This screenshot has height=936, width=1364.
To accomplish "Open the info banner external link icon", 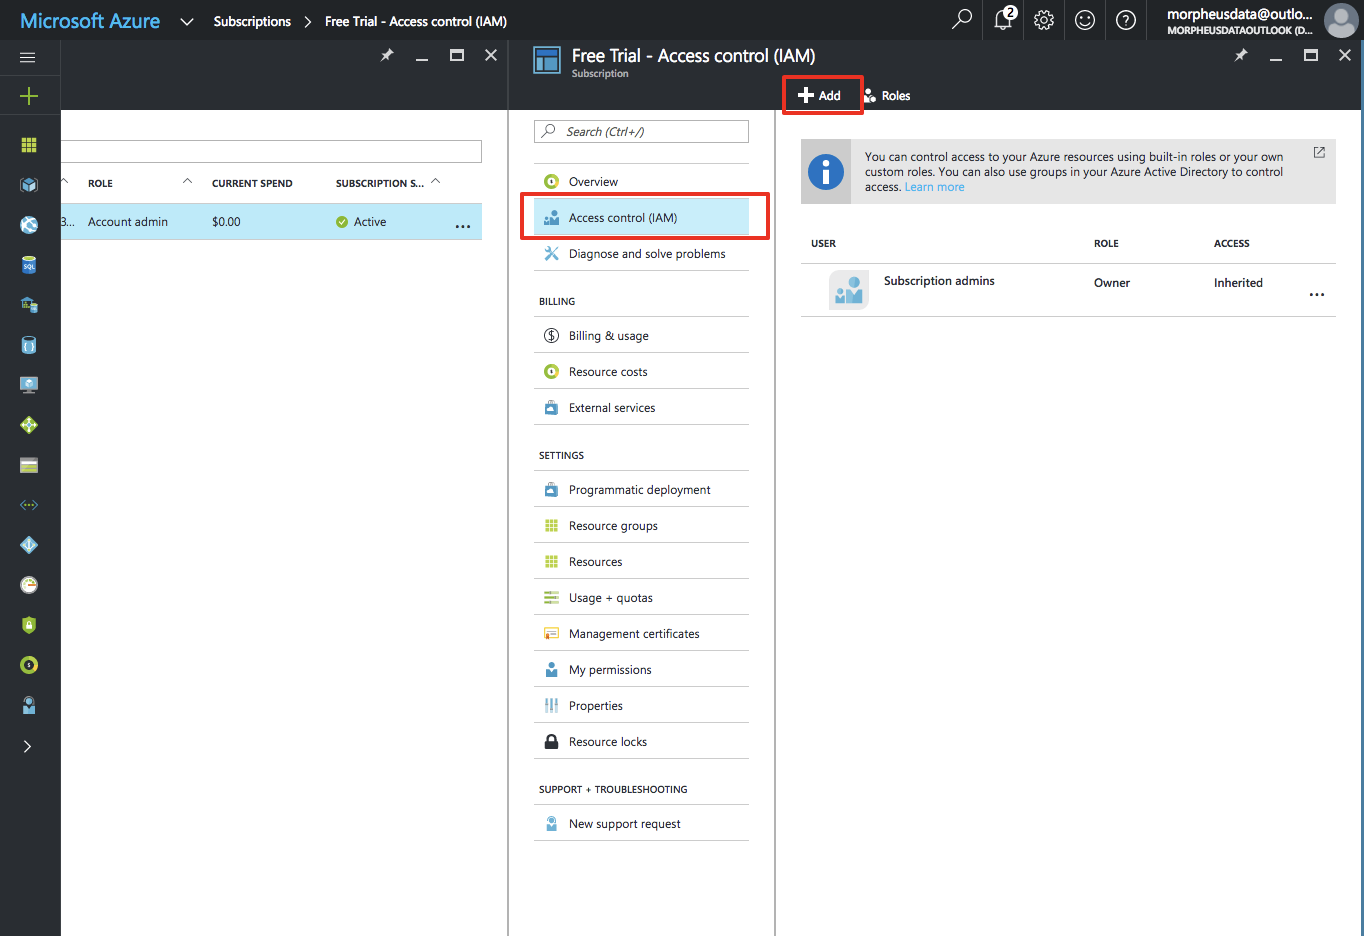I will click(1319, 152).
